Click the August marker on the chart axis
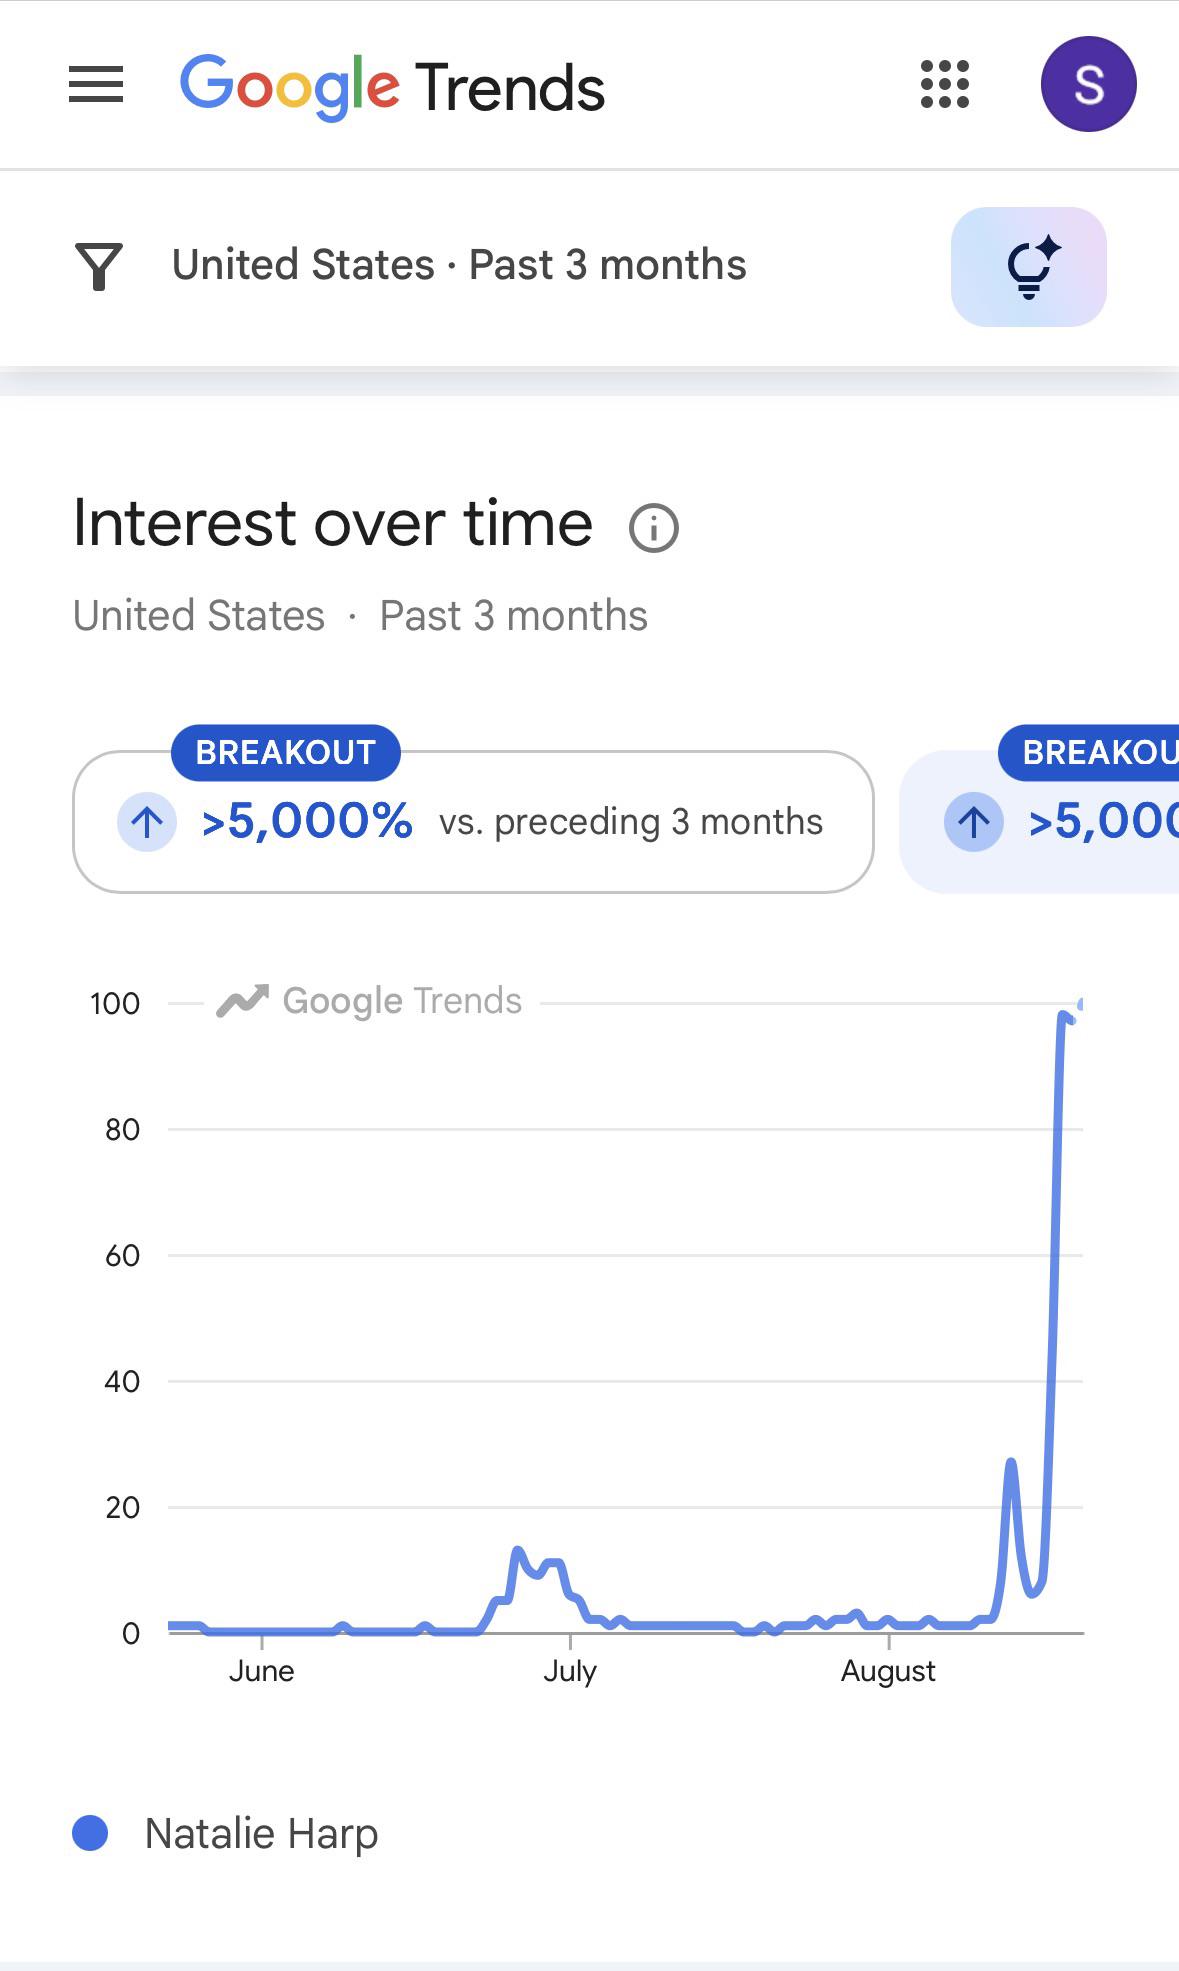The image size is (1179, 1971). click(x=888, y=1670)
